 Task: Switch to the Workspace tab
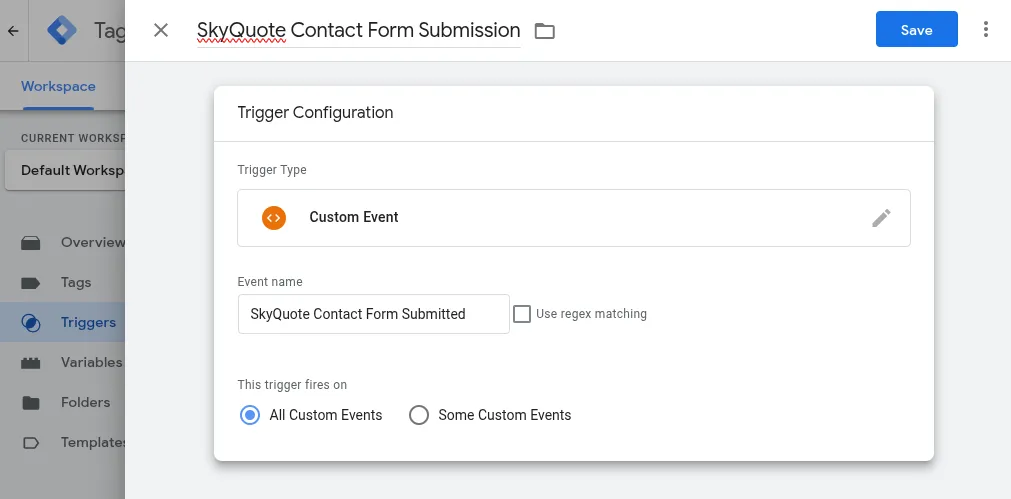pos(58,86)
